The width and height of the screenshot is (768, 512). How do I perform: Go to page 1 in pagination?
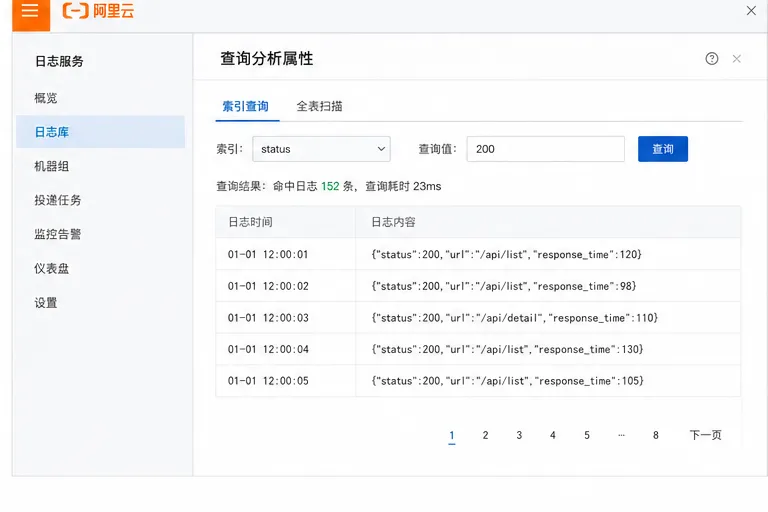click(x=452, y=435)
